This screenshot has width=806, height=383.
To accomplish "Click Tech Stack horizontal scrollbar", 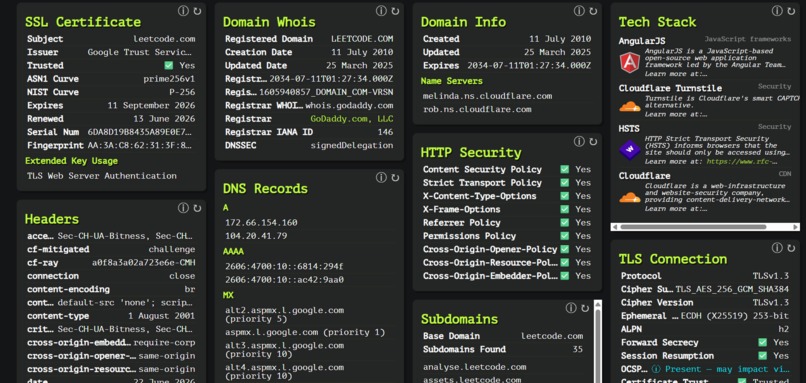I will click(693, 227).
